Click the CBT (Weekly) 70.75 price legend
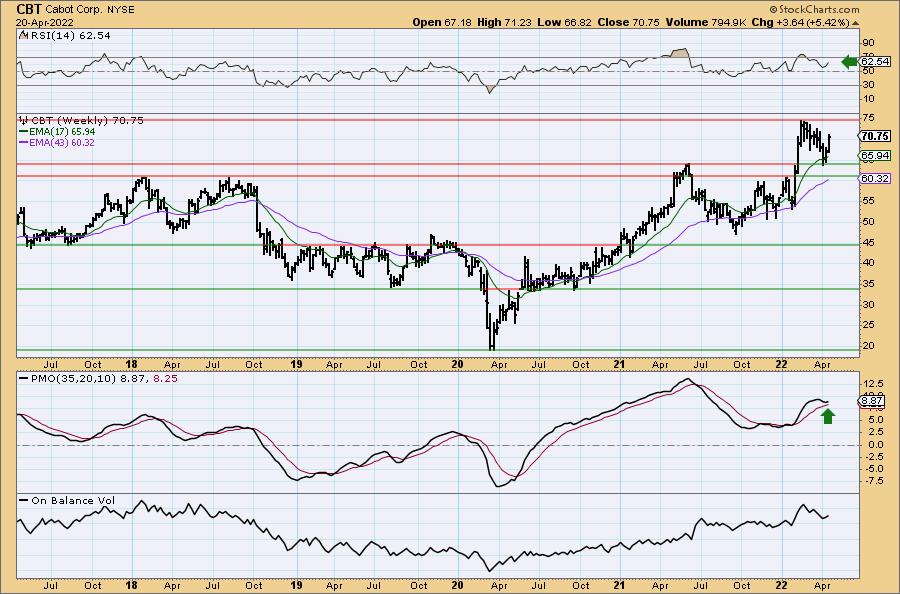 (87, 121)
